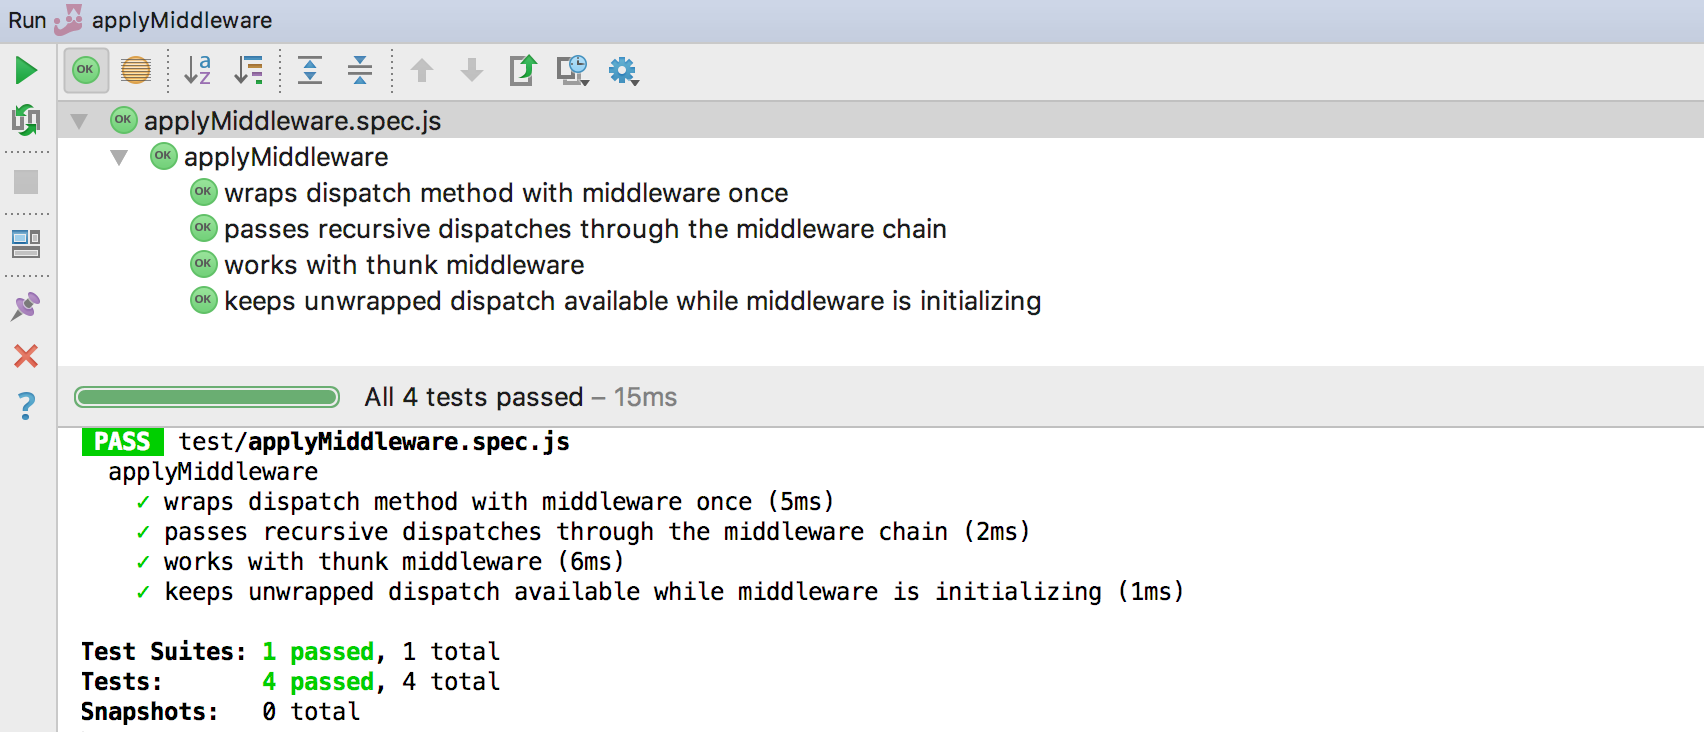Collapse all test nodes
Viewport: 1704px width, 732px height.
(360, 70)
